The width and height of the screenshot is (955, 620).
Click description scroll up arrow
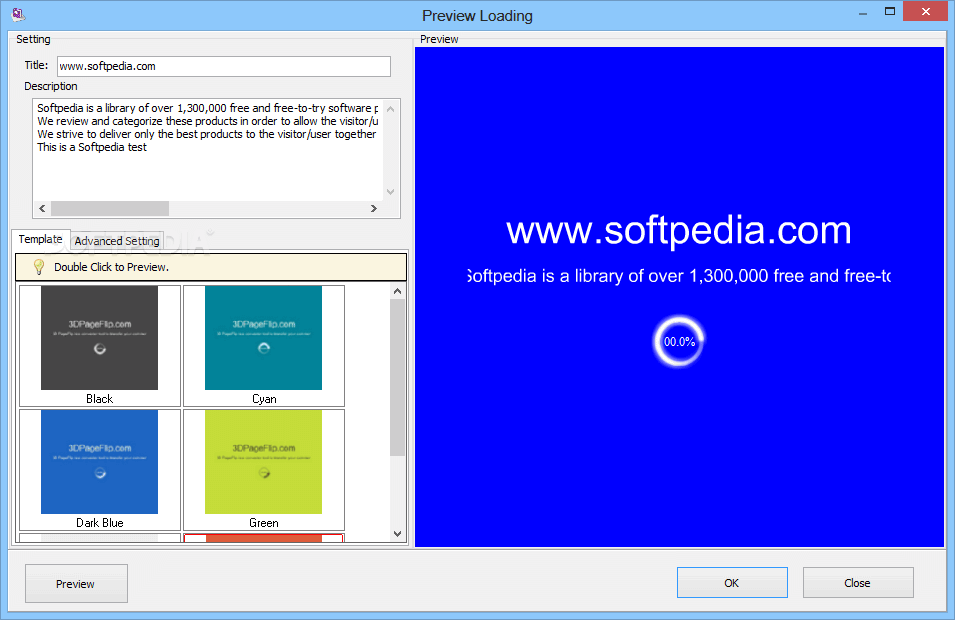pos(391,109)
